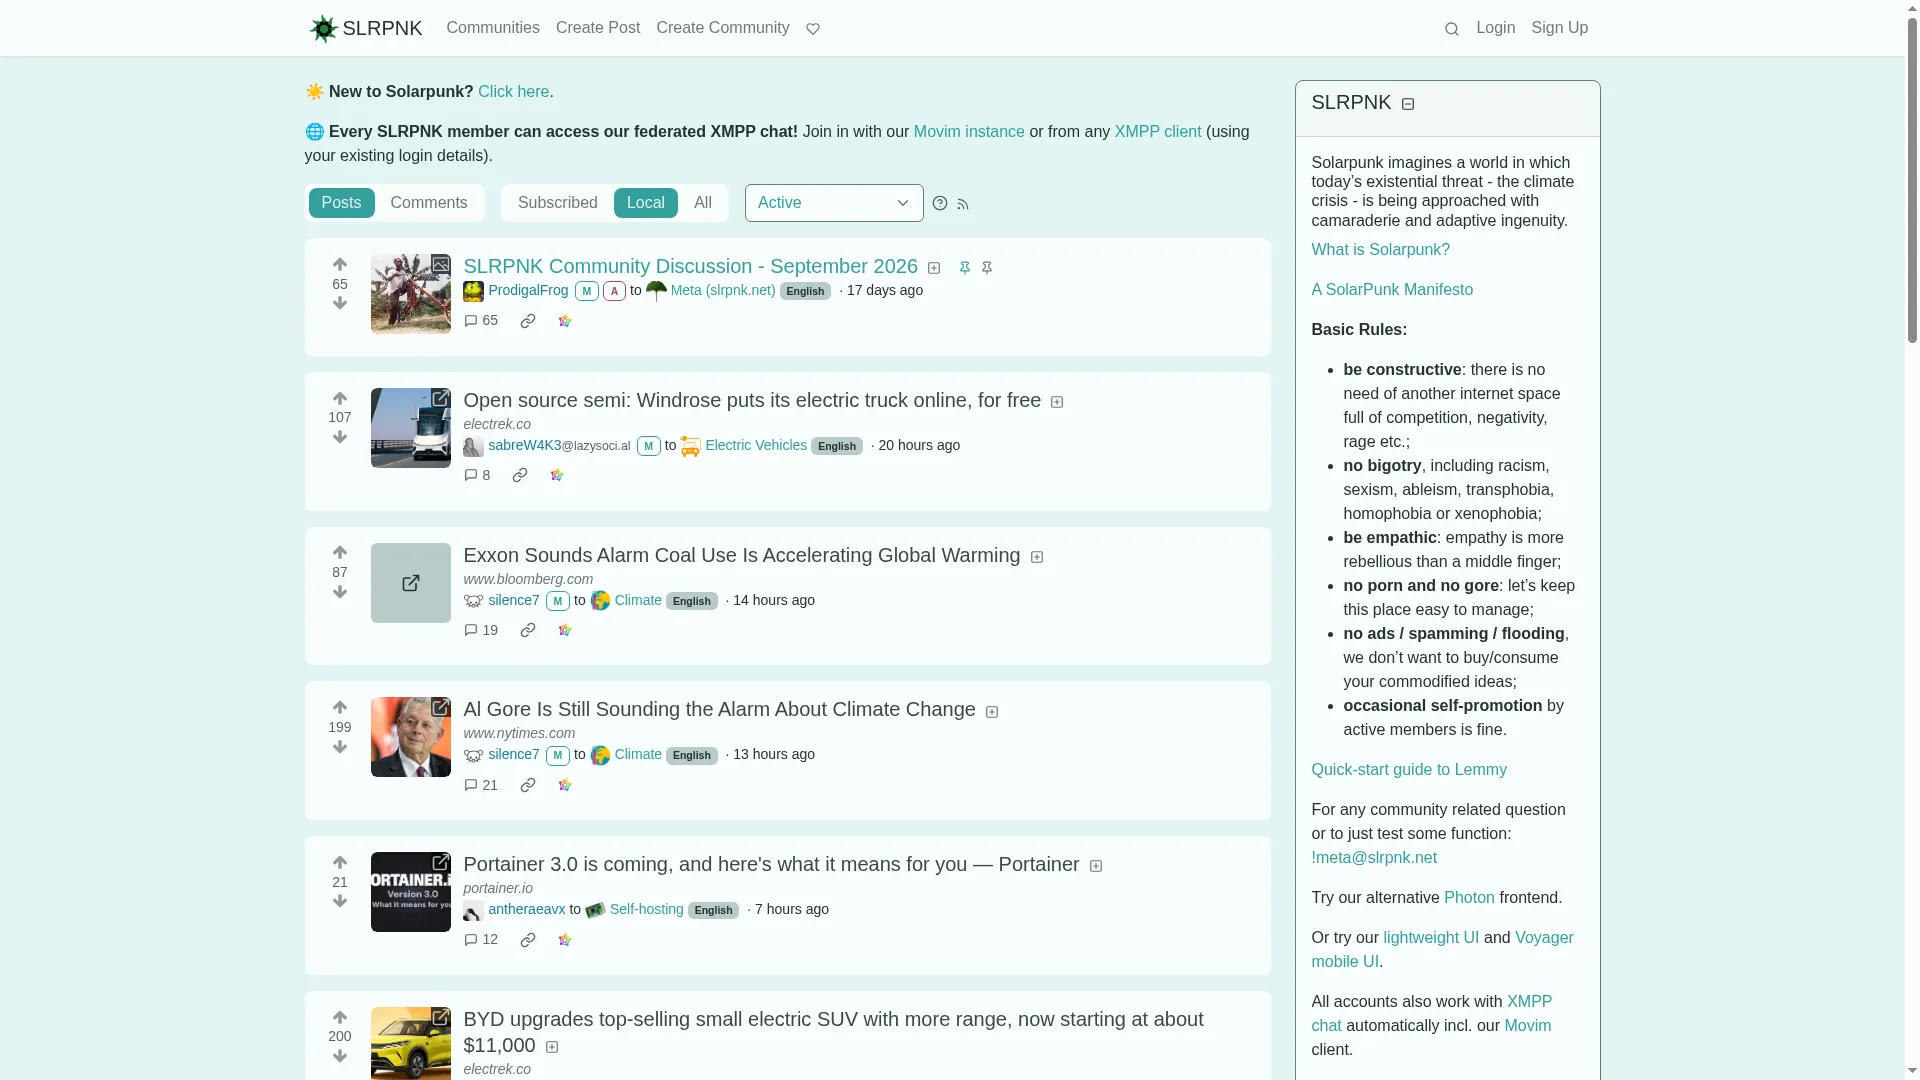Go to Create Post
Viewport: 1920px width, 1080px height.
[x=598, y=28]
